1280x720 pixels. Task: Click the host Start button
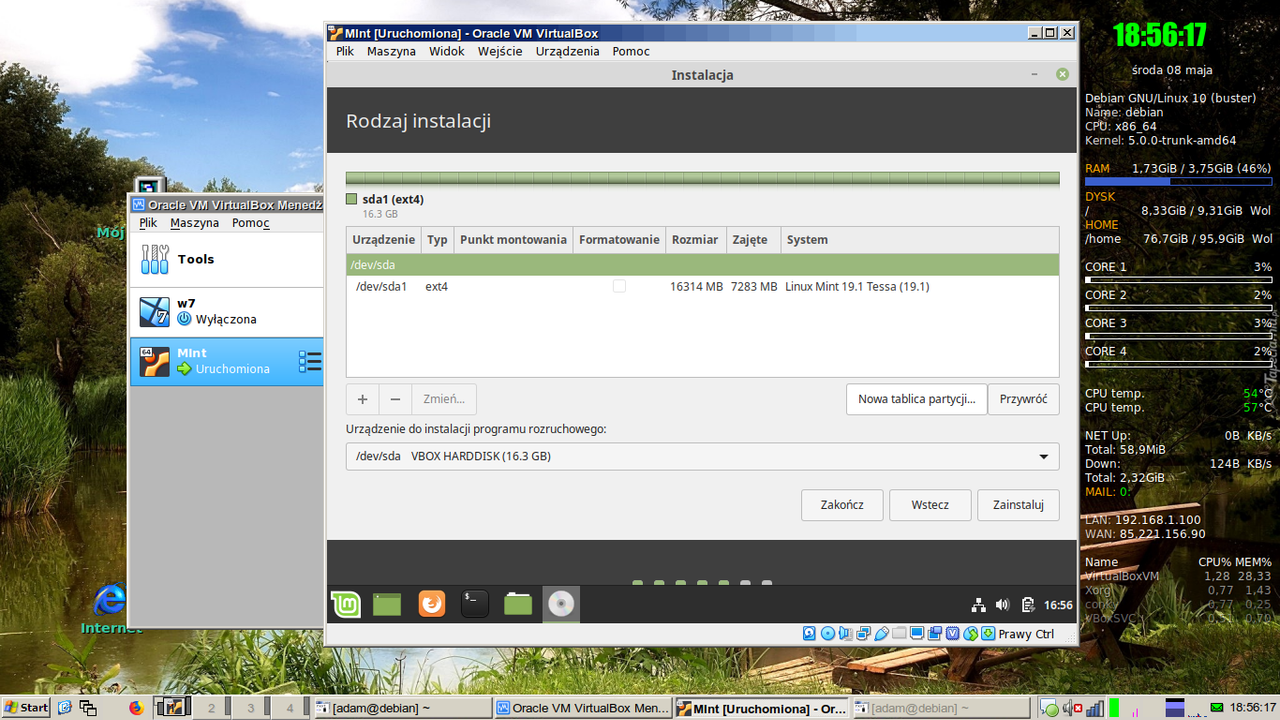[x=27, y=708]
